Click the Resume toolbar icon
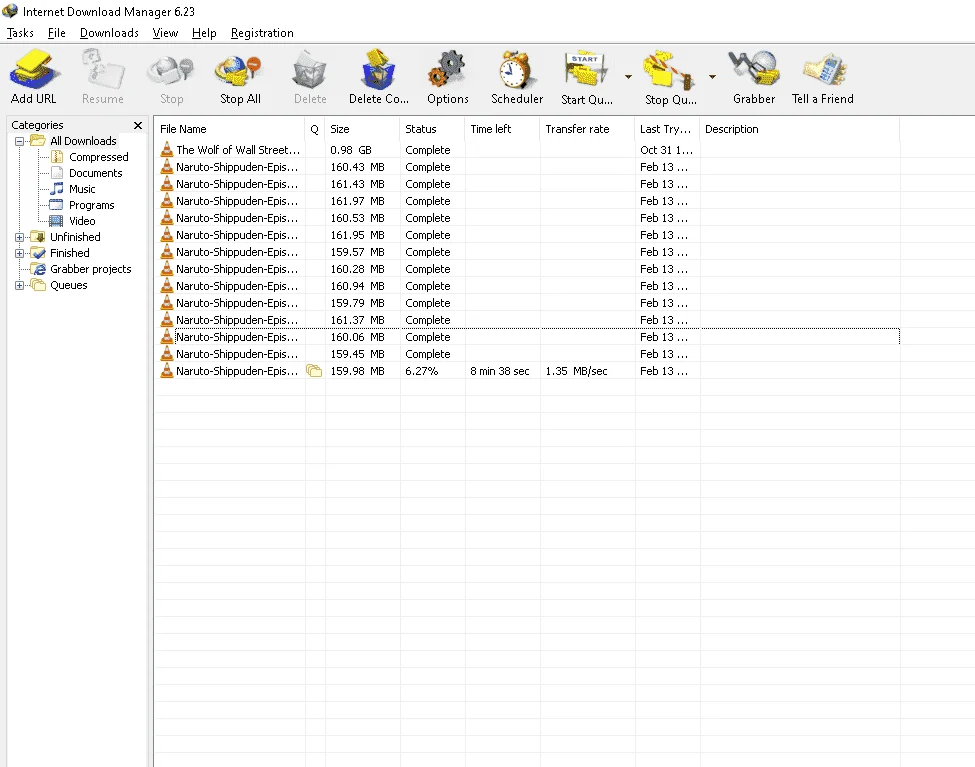 point(103,77)
